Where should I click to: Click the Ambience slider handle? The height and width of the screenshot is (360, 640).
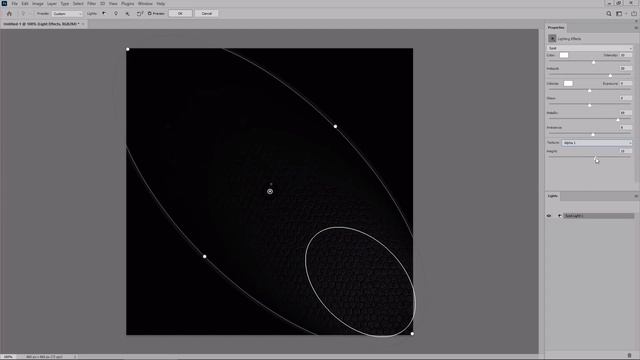point(593,134)
